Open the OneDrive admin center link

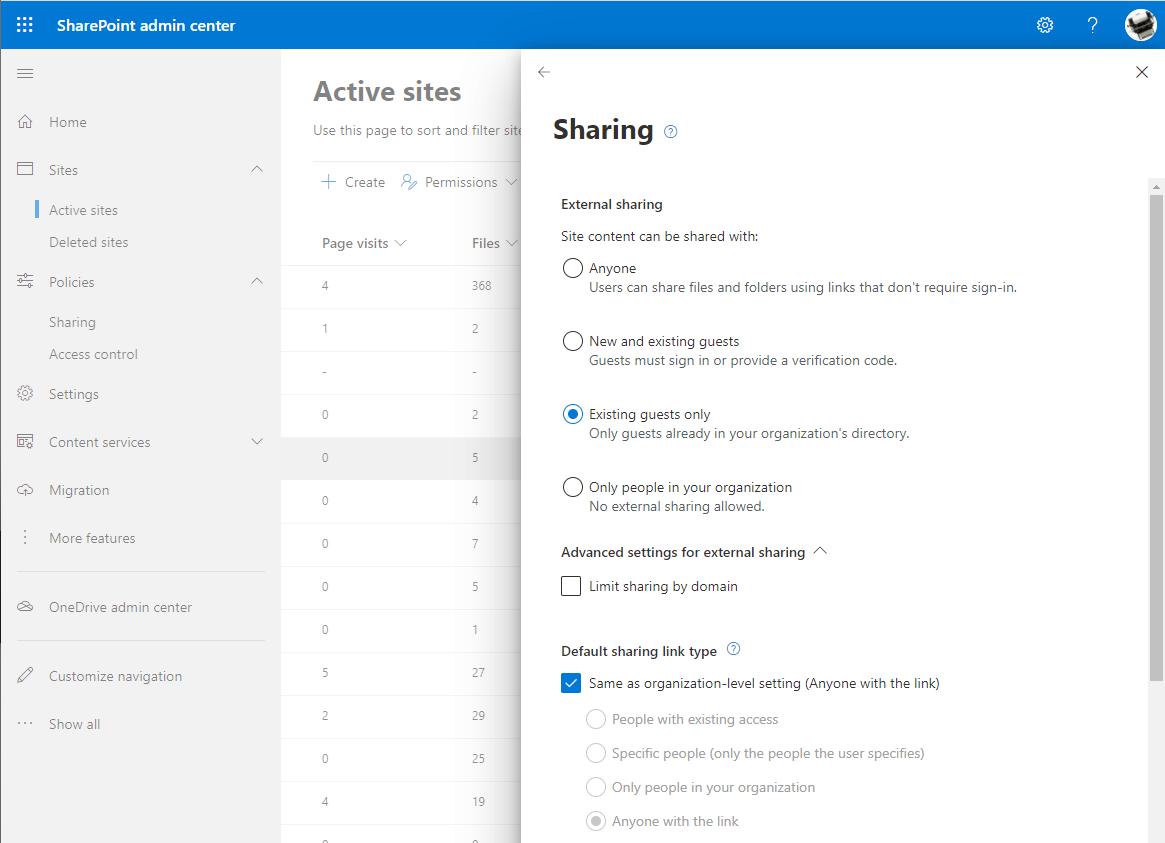[x=120, y=607]
